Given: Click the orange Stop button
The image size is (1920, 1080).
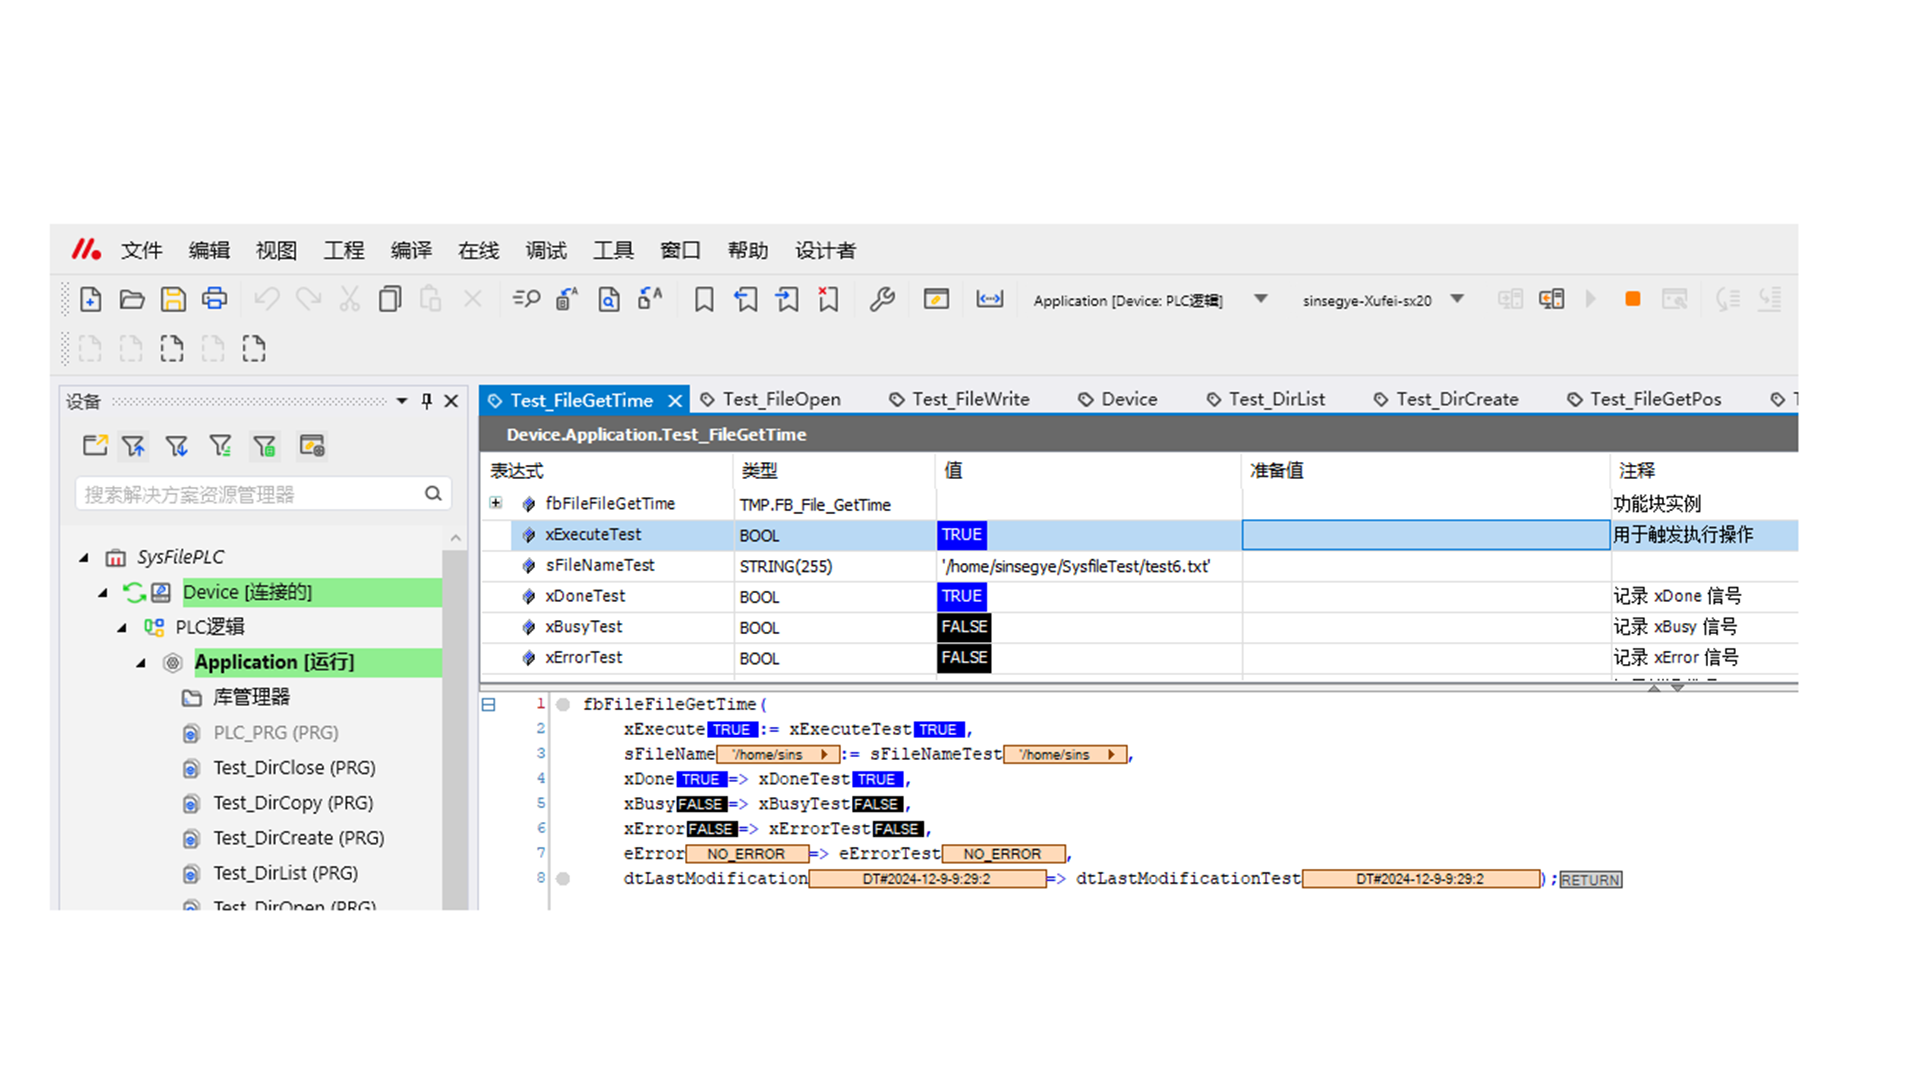Looking at the screenshot, I should [x=1632, y=299].
